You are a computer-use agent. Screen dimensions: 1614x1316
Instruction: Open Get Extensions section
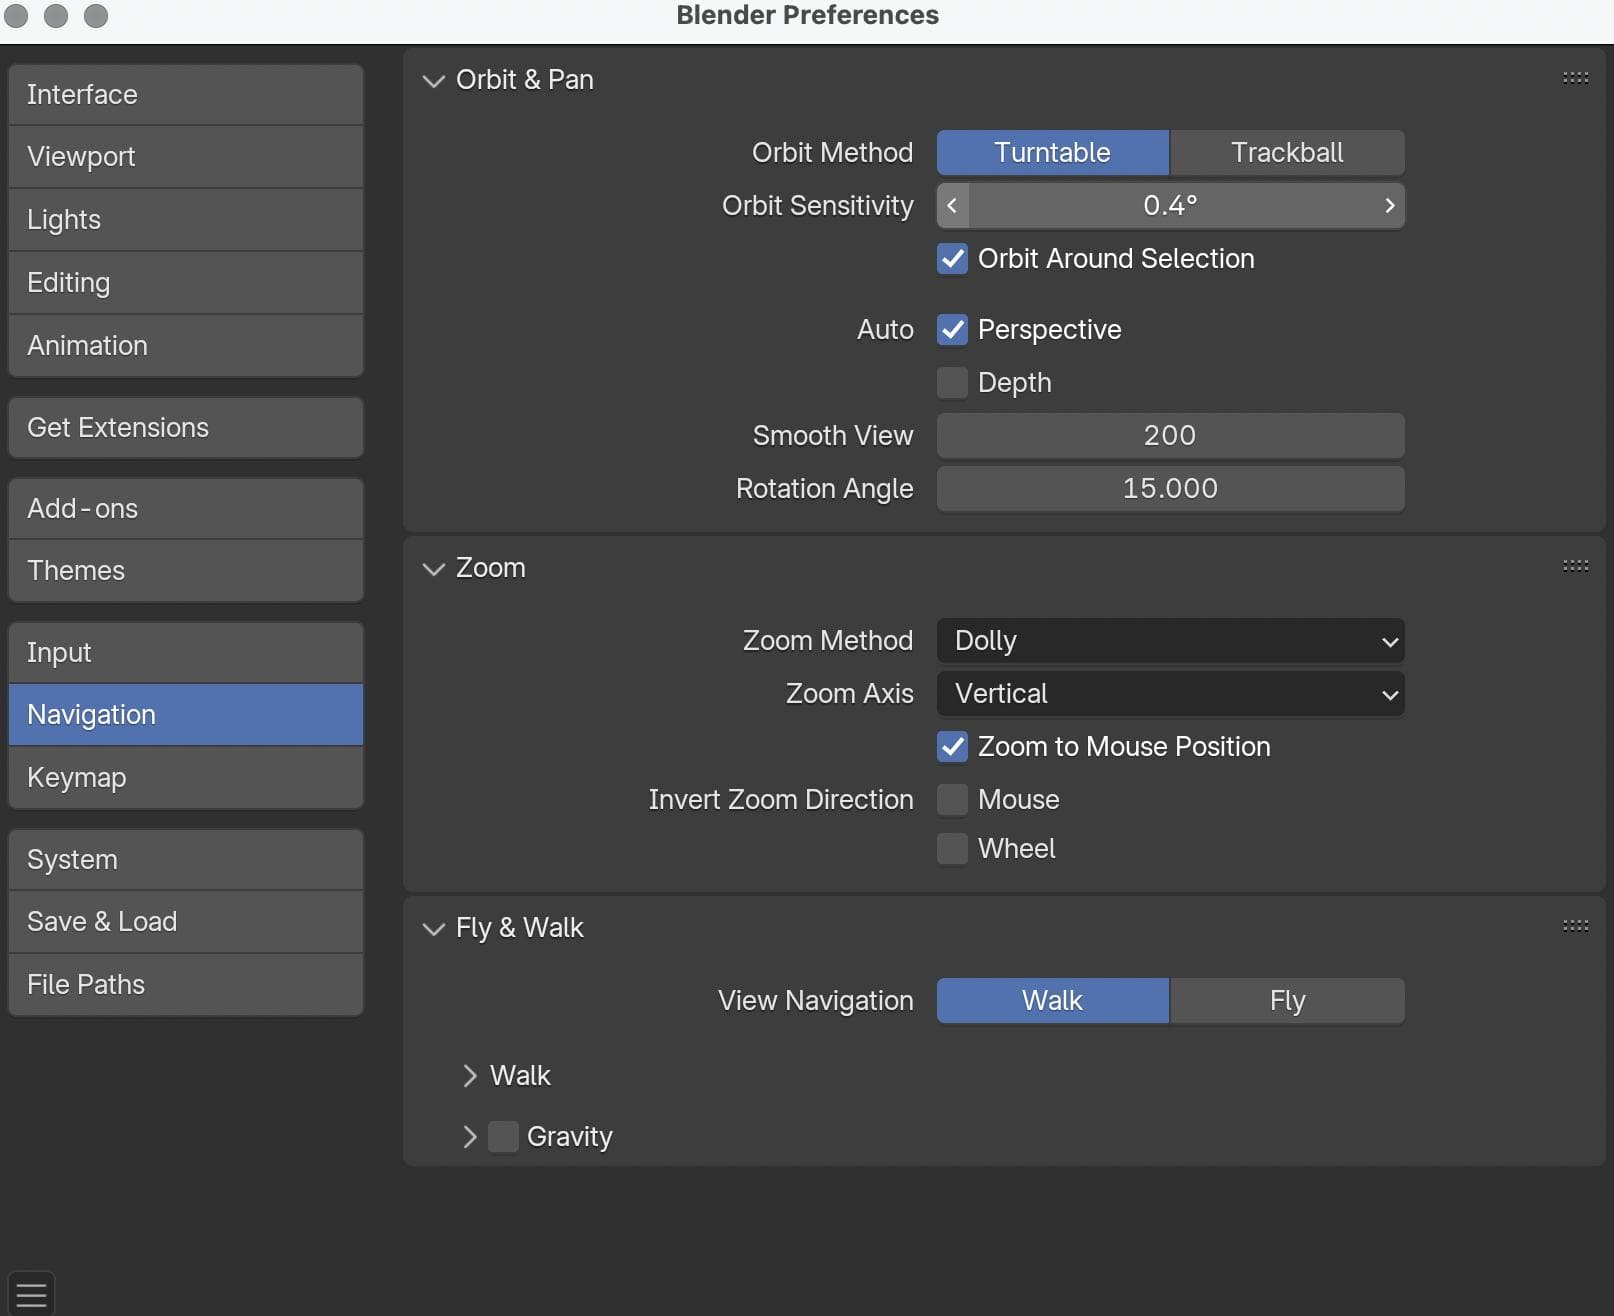186,428
